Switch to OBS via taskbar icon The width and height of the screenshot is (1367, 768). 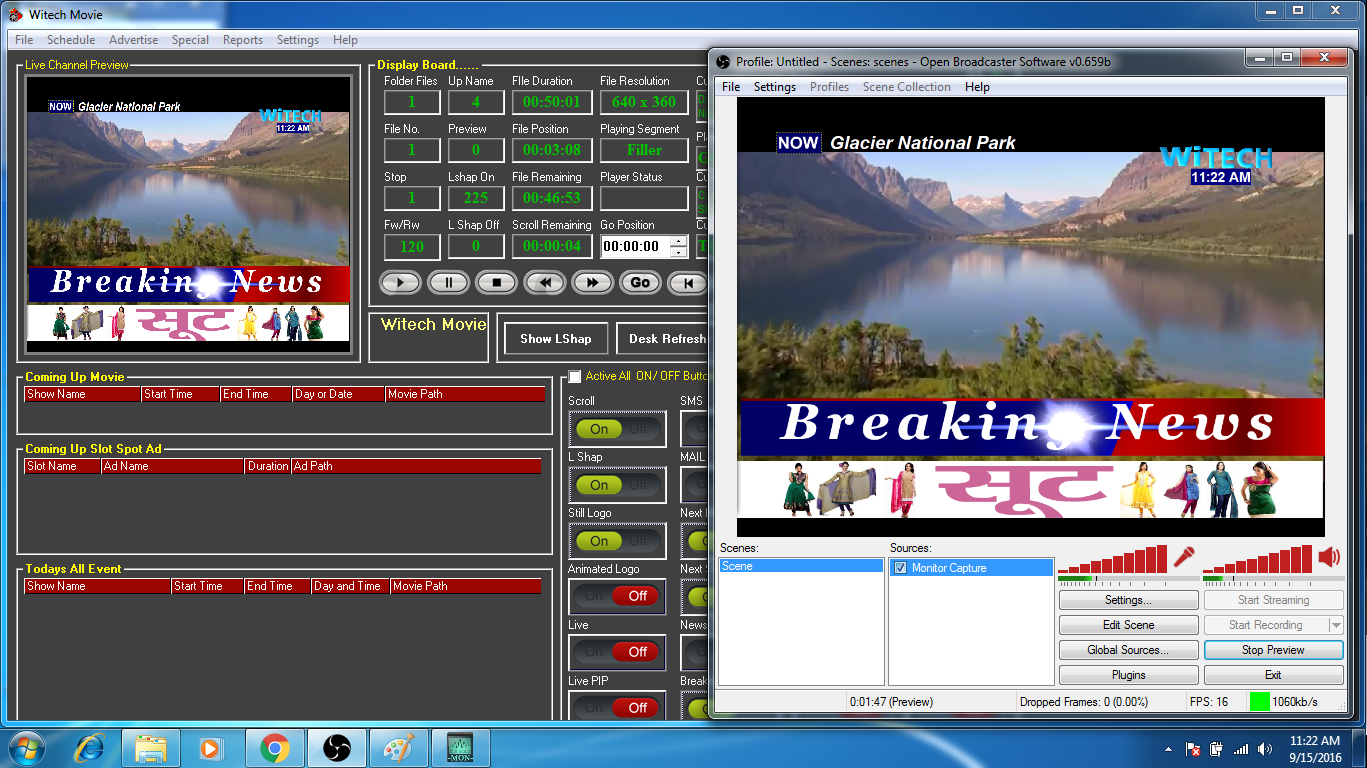coord(337,748)
